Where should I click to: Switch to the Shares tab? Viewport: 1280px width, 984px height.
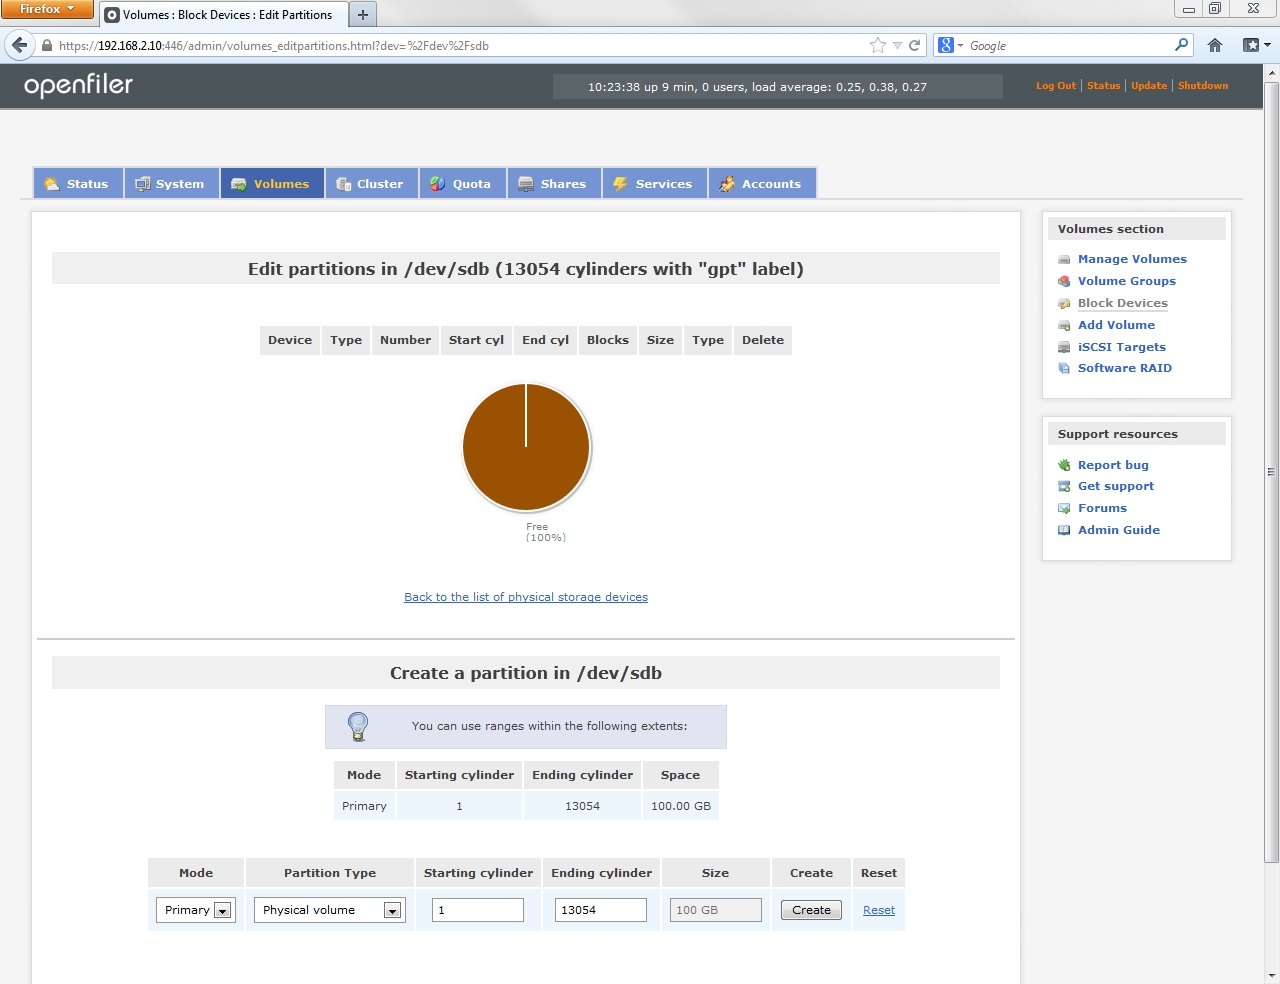553,184
